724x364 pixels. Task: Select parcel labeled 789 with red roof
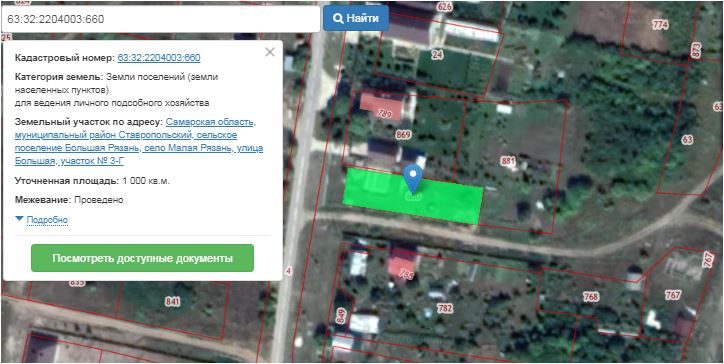pyautogui.click(x=384, y=114)
